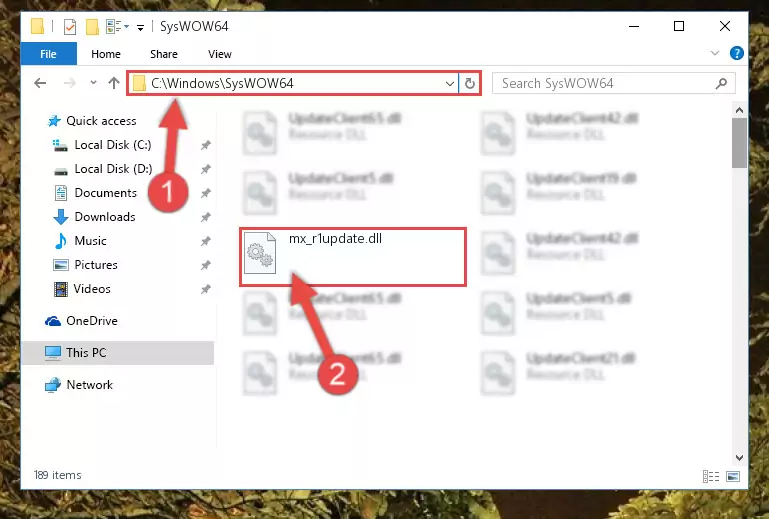
Task: Switch to the View ribbon tab
Action: click(220, 54)
